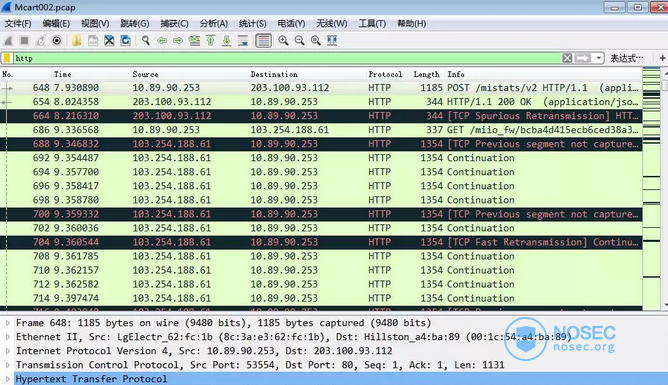
Task: Open the 编辑(E) menu
Action: point(56,24)
